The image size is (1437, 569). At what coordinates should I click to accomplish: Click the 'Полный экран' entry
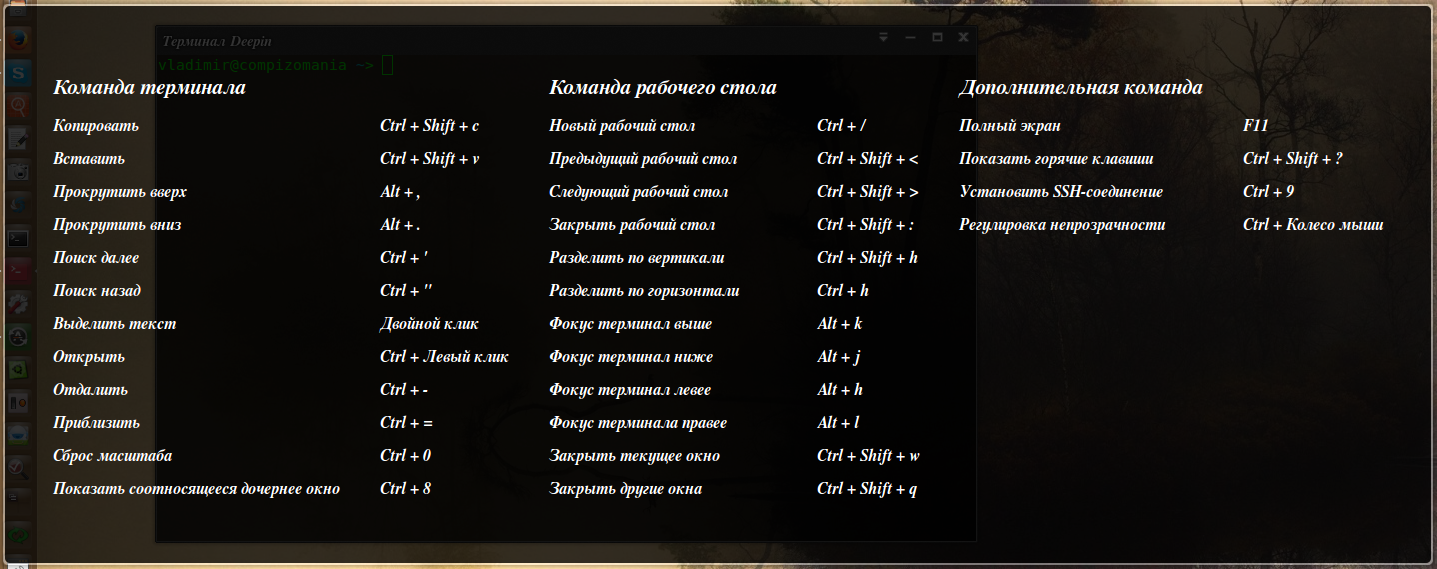point(1010,126)
